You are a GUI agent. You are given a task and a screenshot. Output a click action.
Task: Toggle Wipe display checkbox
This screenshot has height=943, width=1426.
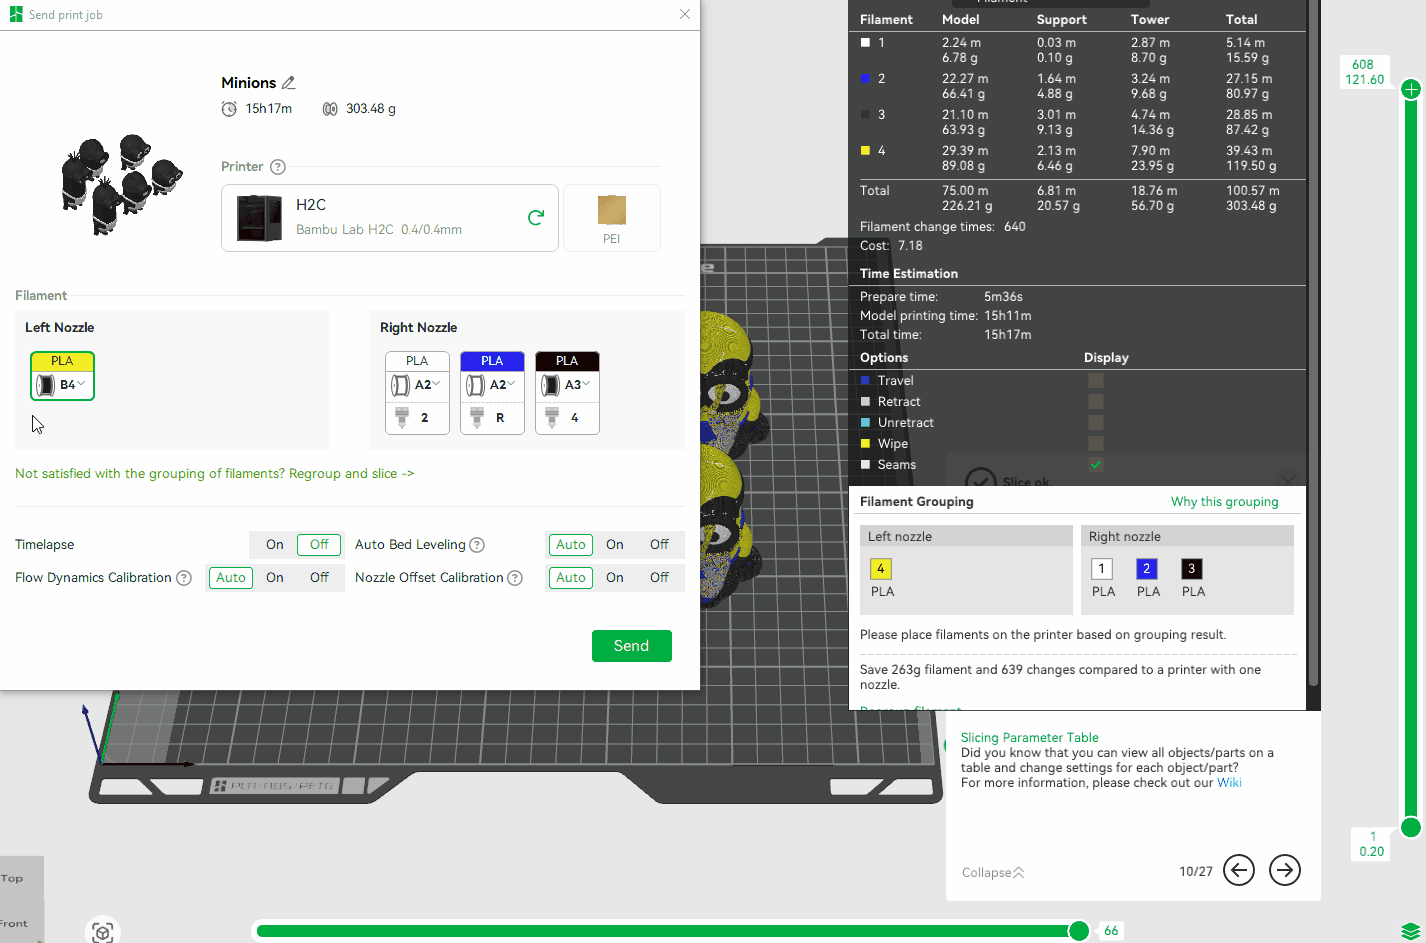(x=1096, y=444)
